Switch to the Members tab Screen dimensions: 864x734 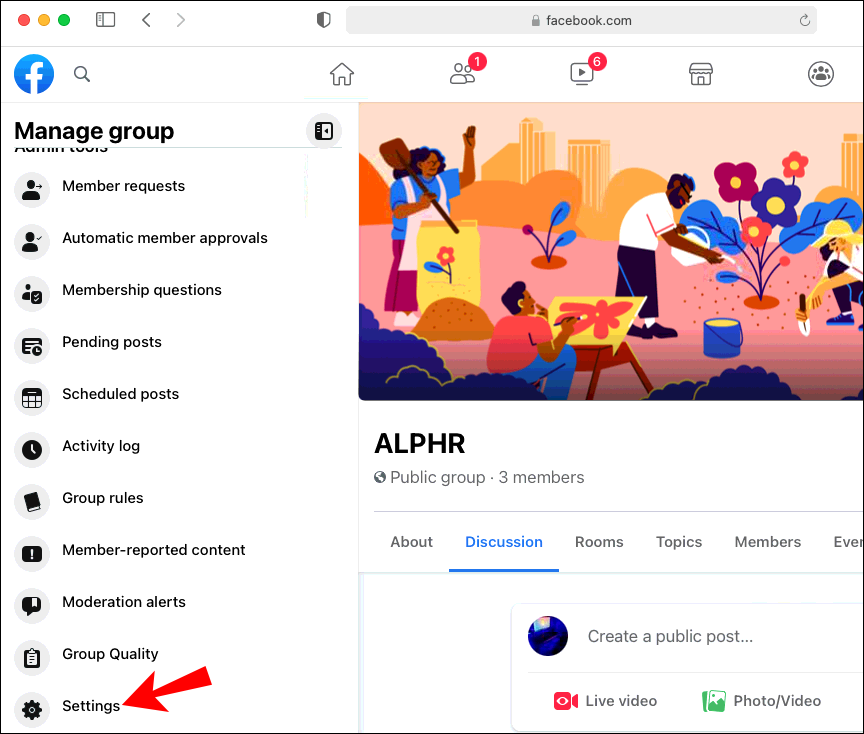click(768, 542)
